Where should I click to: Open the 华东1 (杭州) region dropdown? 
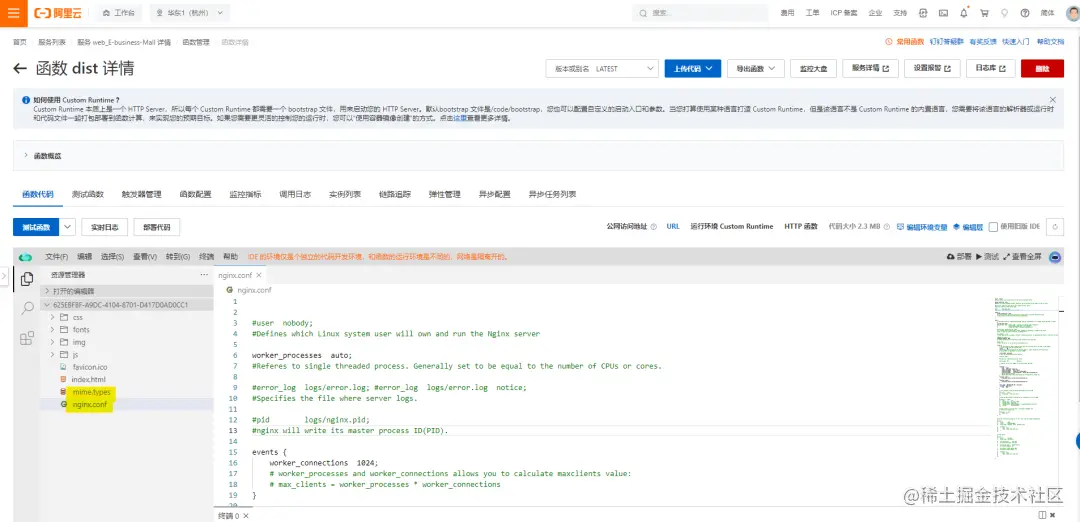[189, 13]
